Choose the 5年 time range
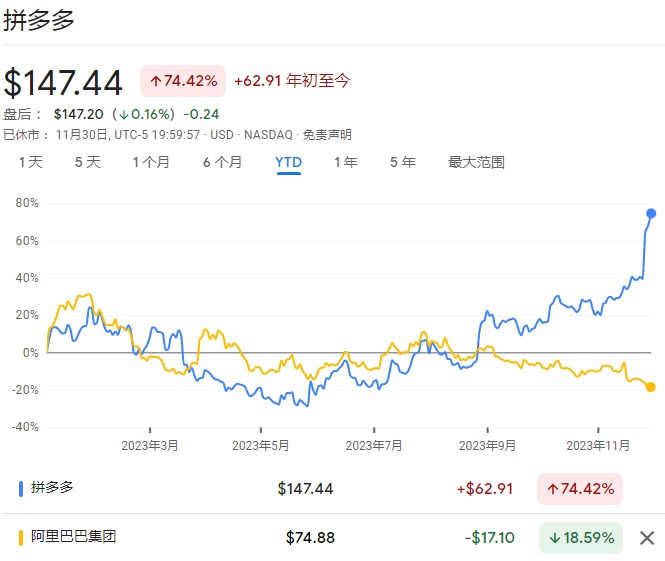665x561 pixels. click(403, 162)
